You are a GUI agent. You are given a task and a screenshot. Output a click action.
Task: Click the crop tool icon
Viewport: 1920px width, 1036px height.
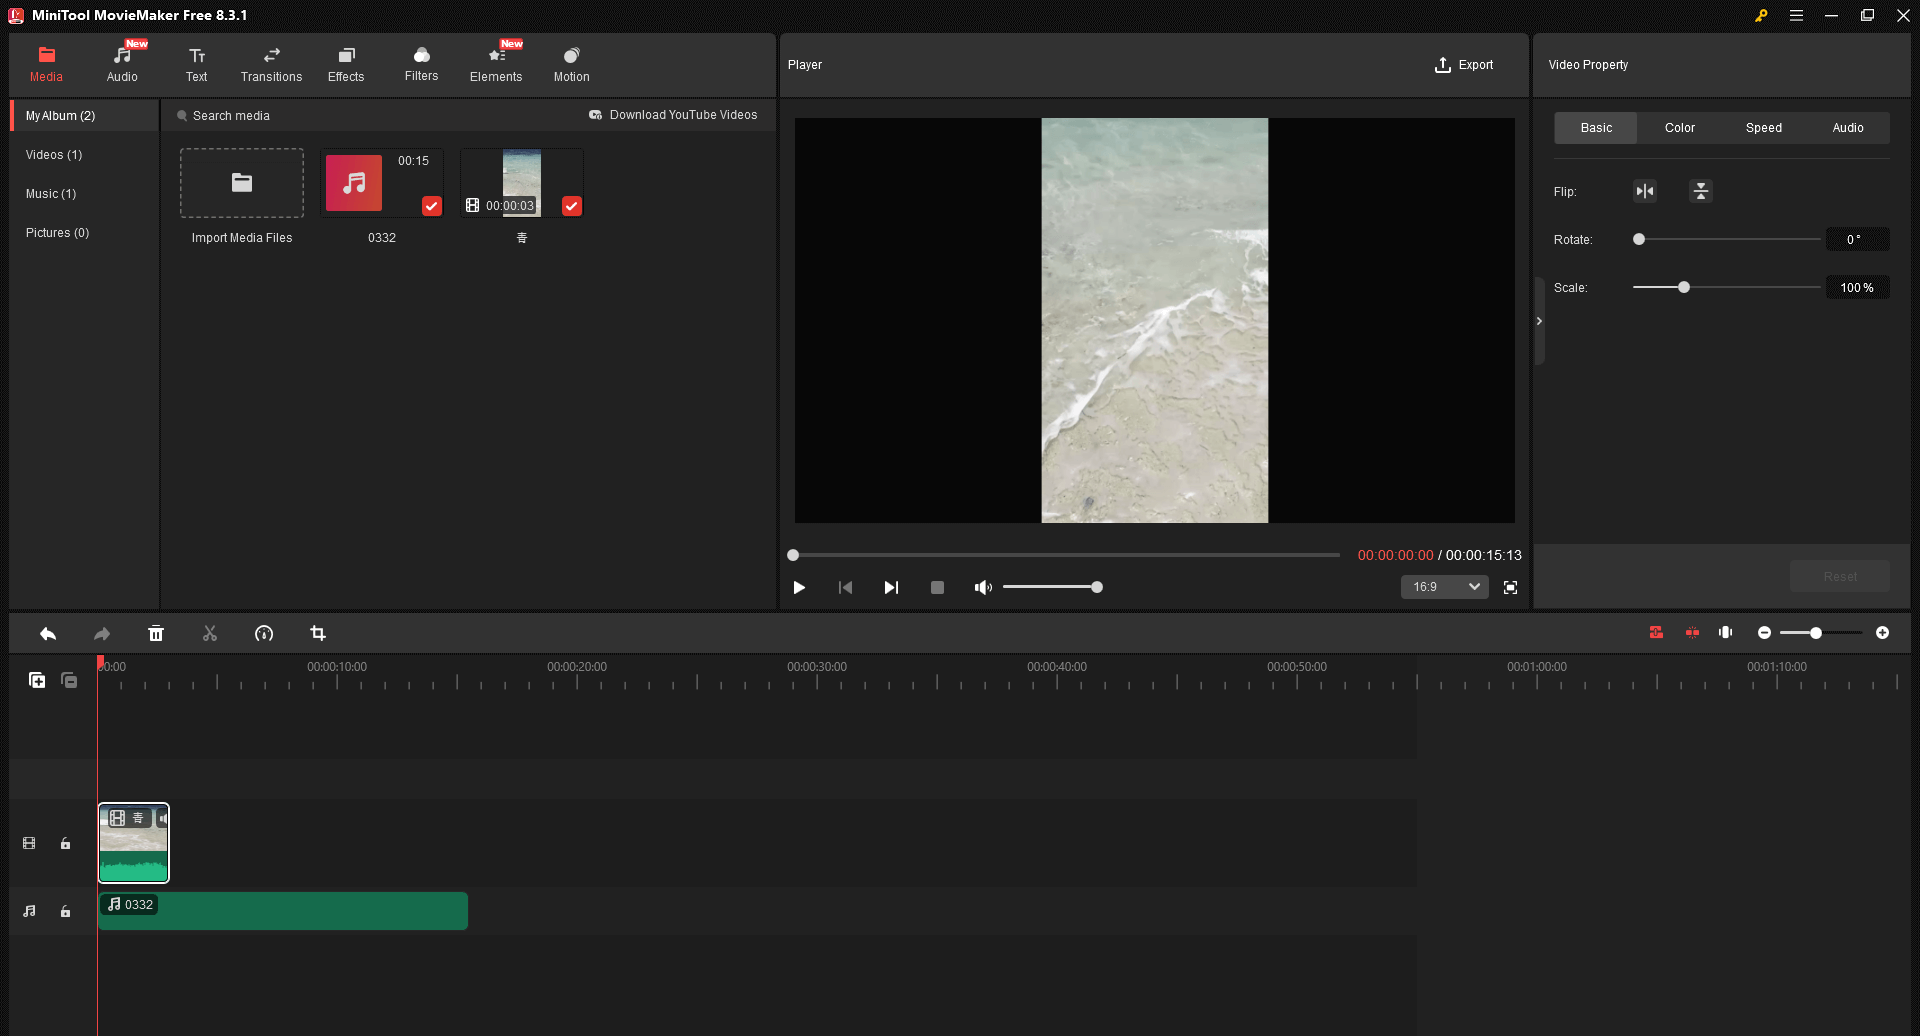318,633
